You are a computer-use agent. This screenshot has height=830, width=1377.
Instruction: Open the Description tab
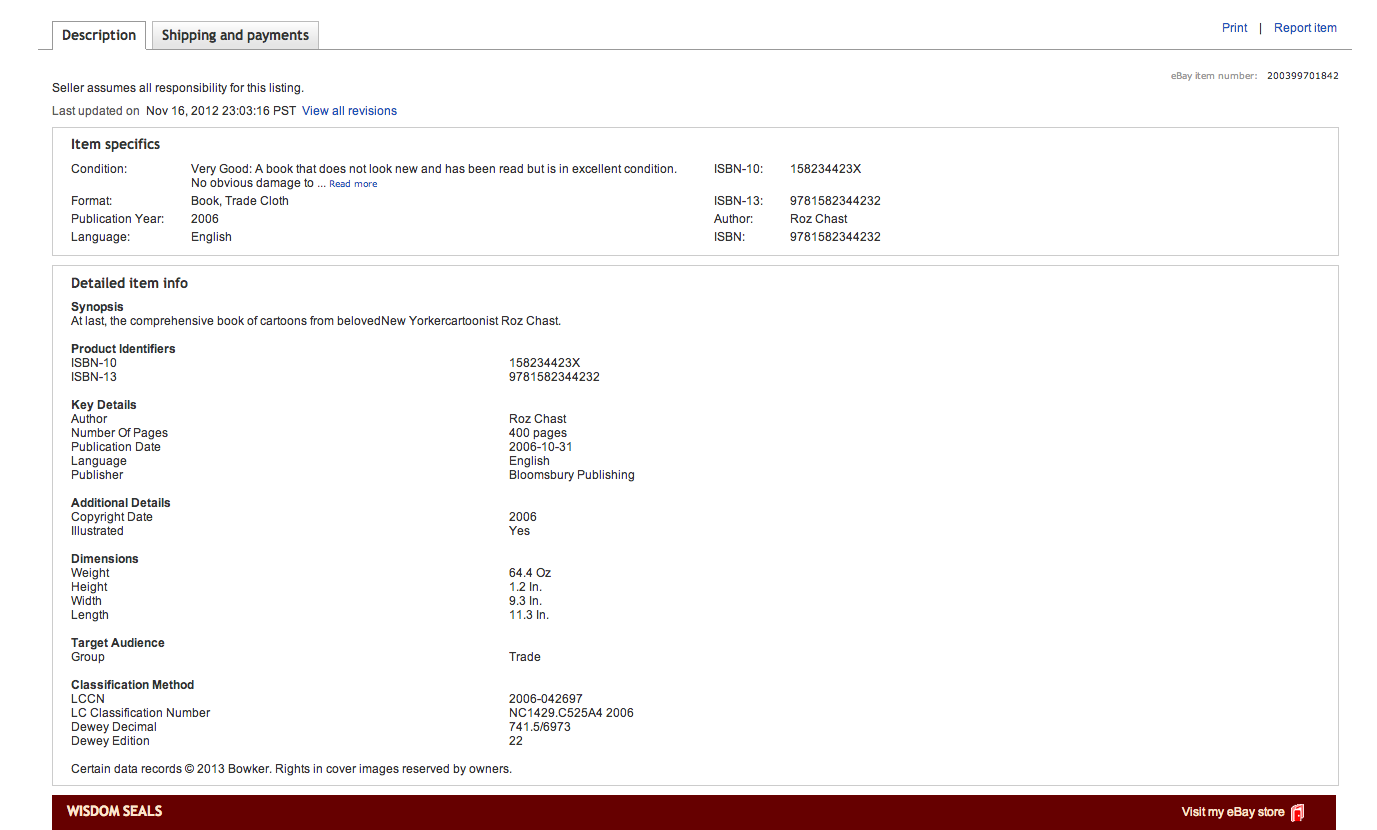99,35
